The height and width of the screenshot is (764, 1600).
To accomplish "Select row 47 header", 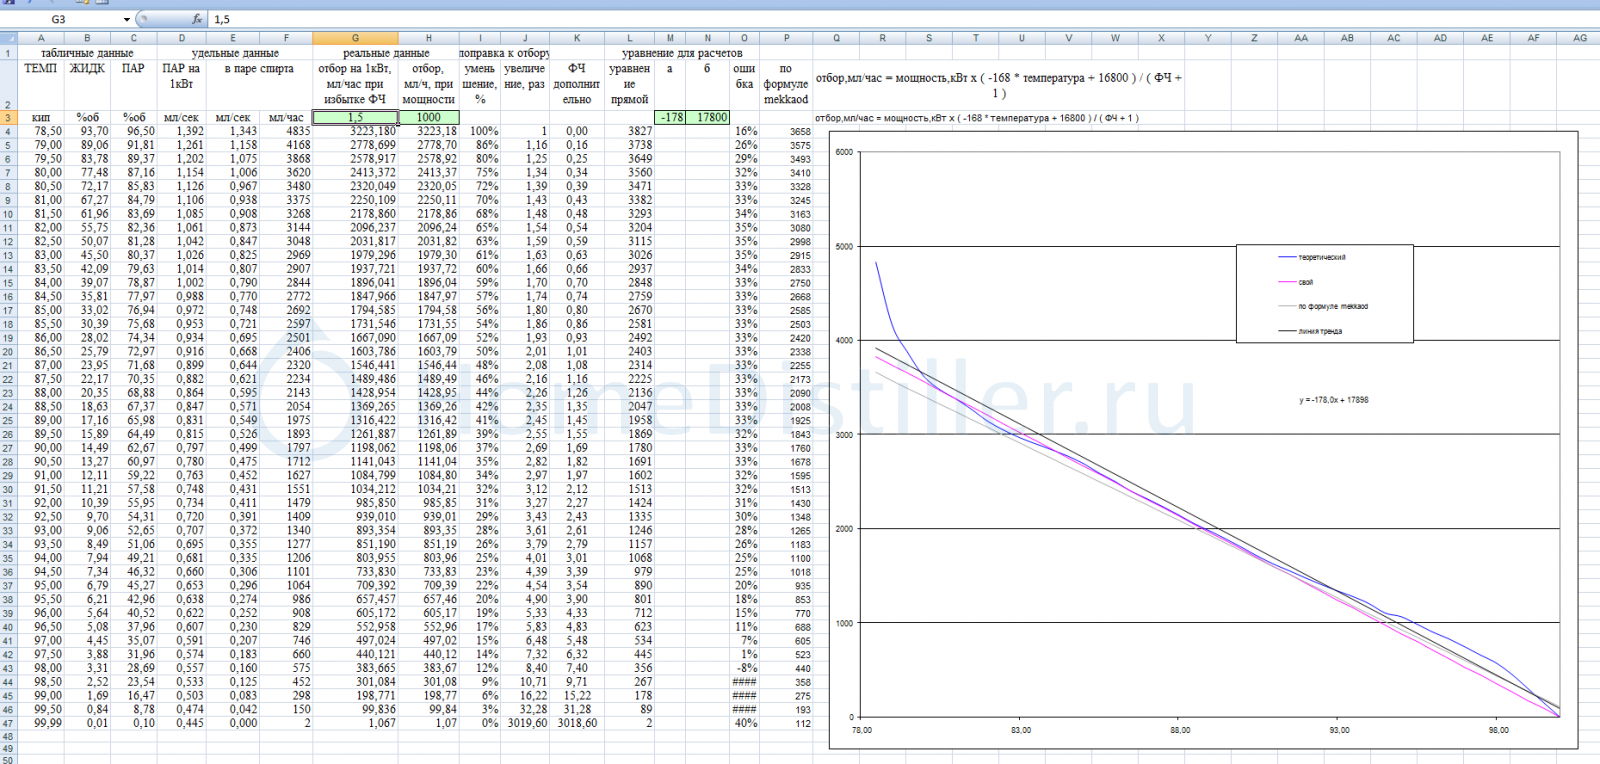I will 7,723.
